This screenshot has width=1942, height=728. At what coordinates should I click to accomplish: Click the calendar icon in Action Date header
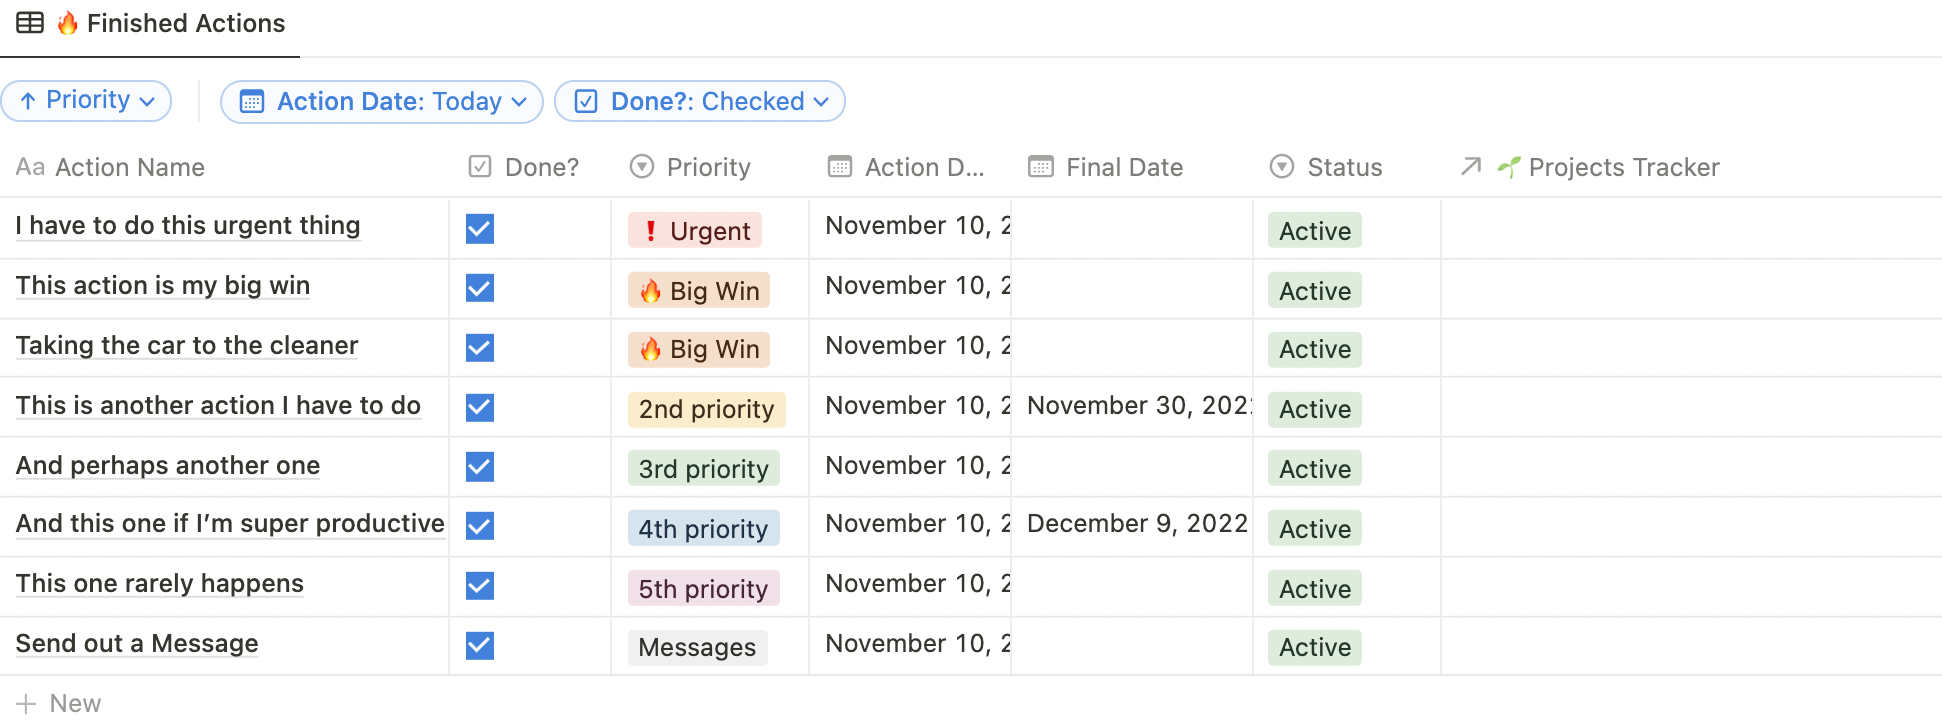click(x=840, y=167)
